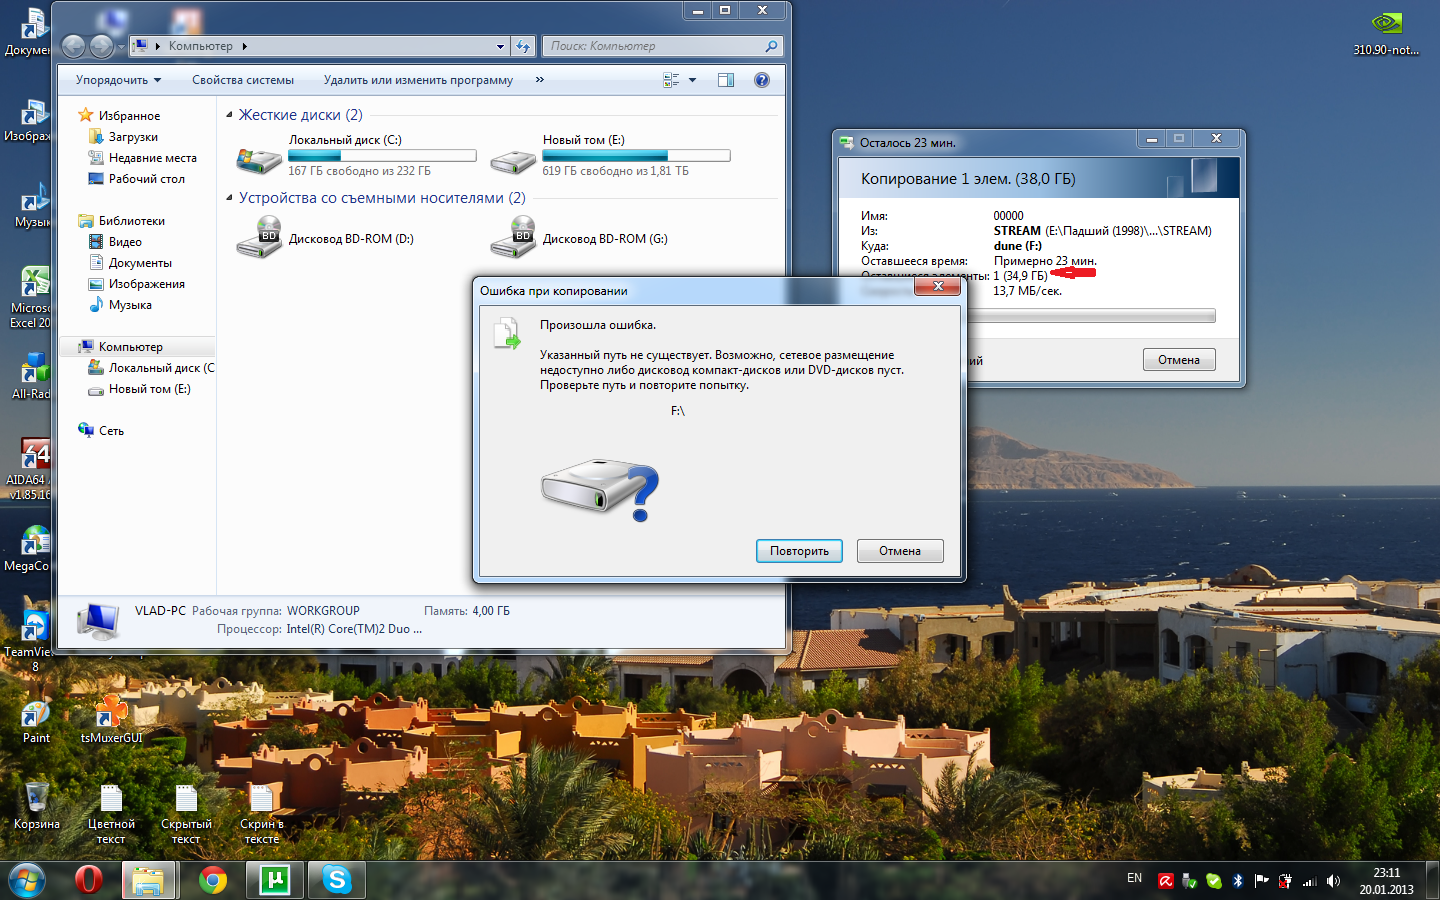Expand breadcrumb arrow before Компьютер
The height and width of the screenshot is (900, 1440).
[x=158, y=46]
